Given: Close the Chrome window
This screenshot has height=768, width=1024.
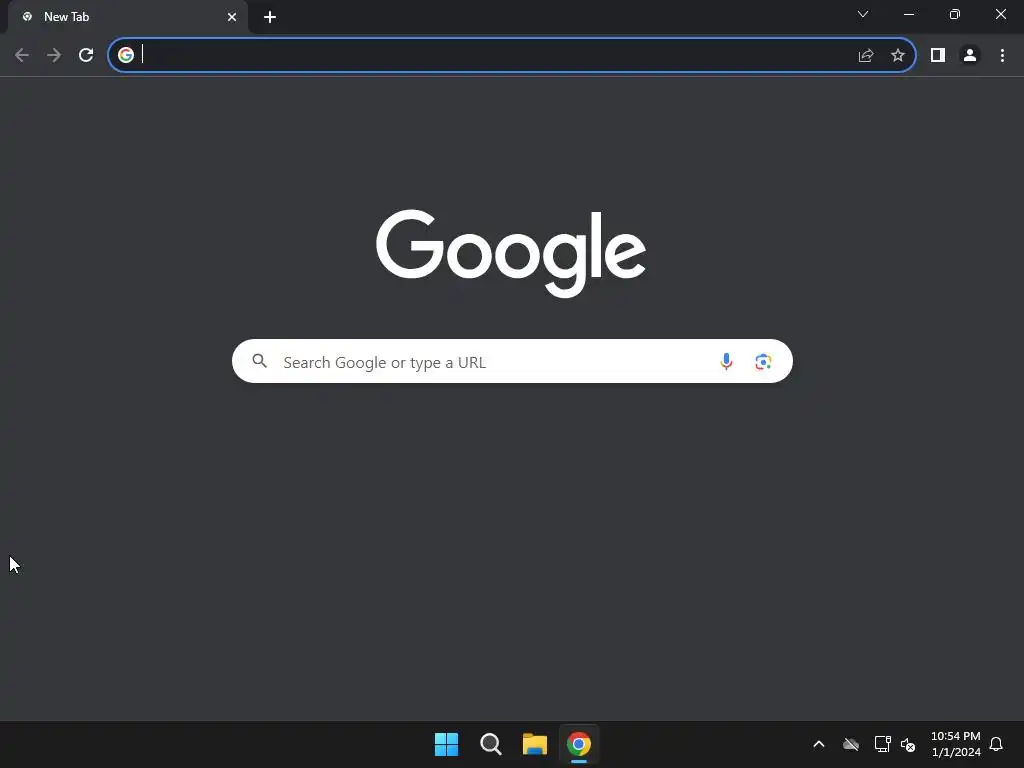Looking at the screenshot, I should (1000, 14).
